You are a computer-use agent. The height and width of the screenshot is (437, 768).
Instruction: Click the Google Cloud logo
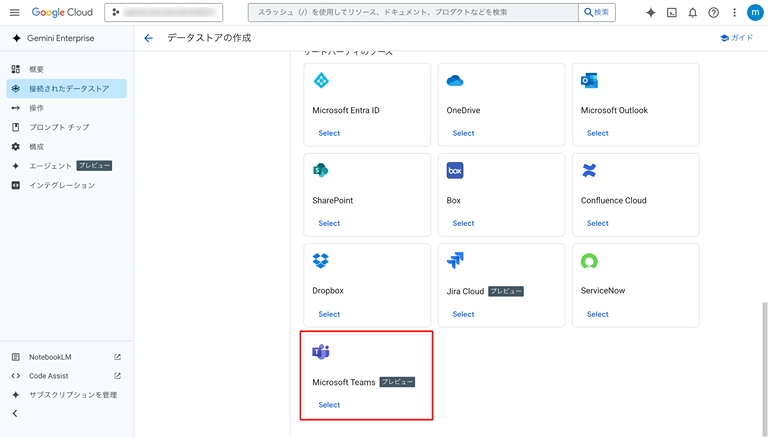point(62,12)
